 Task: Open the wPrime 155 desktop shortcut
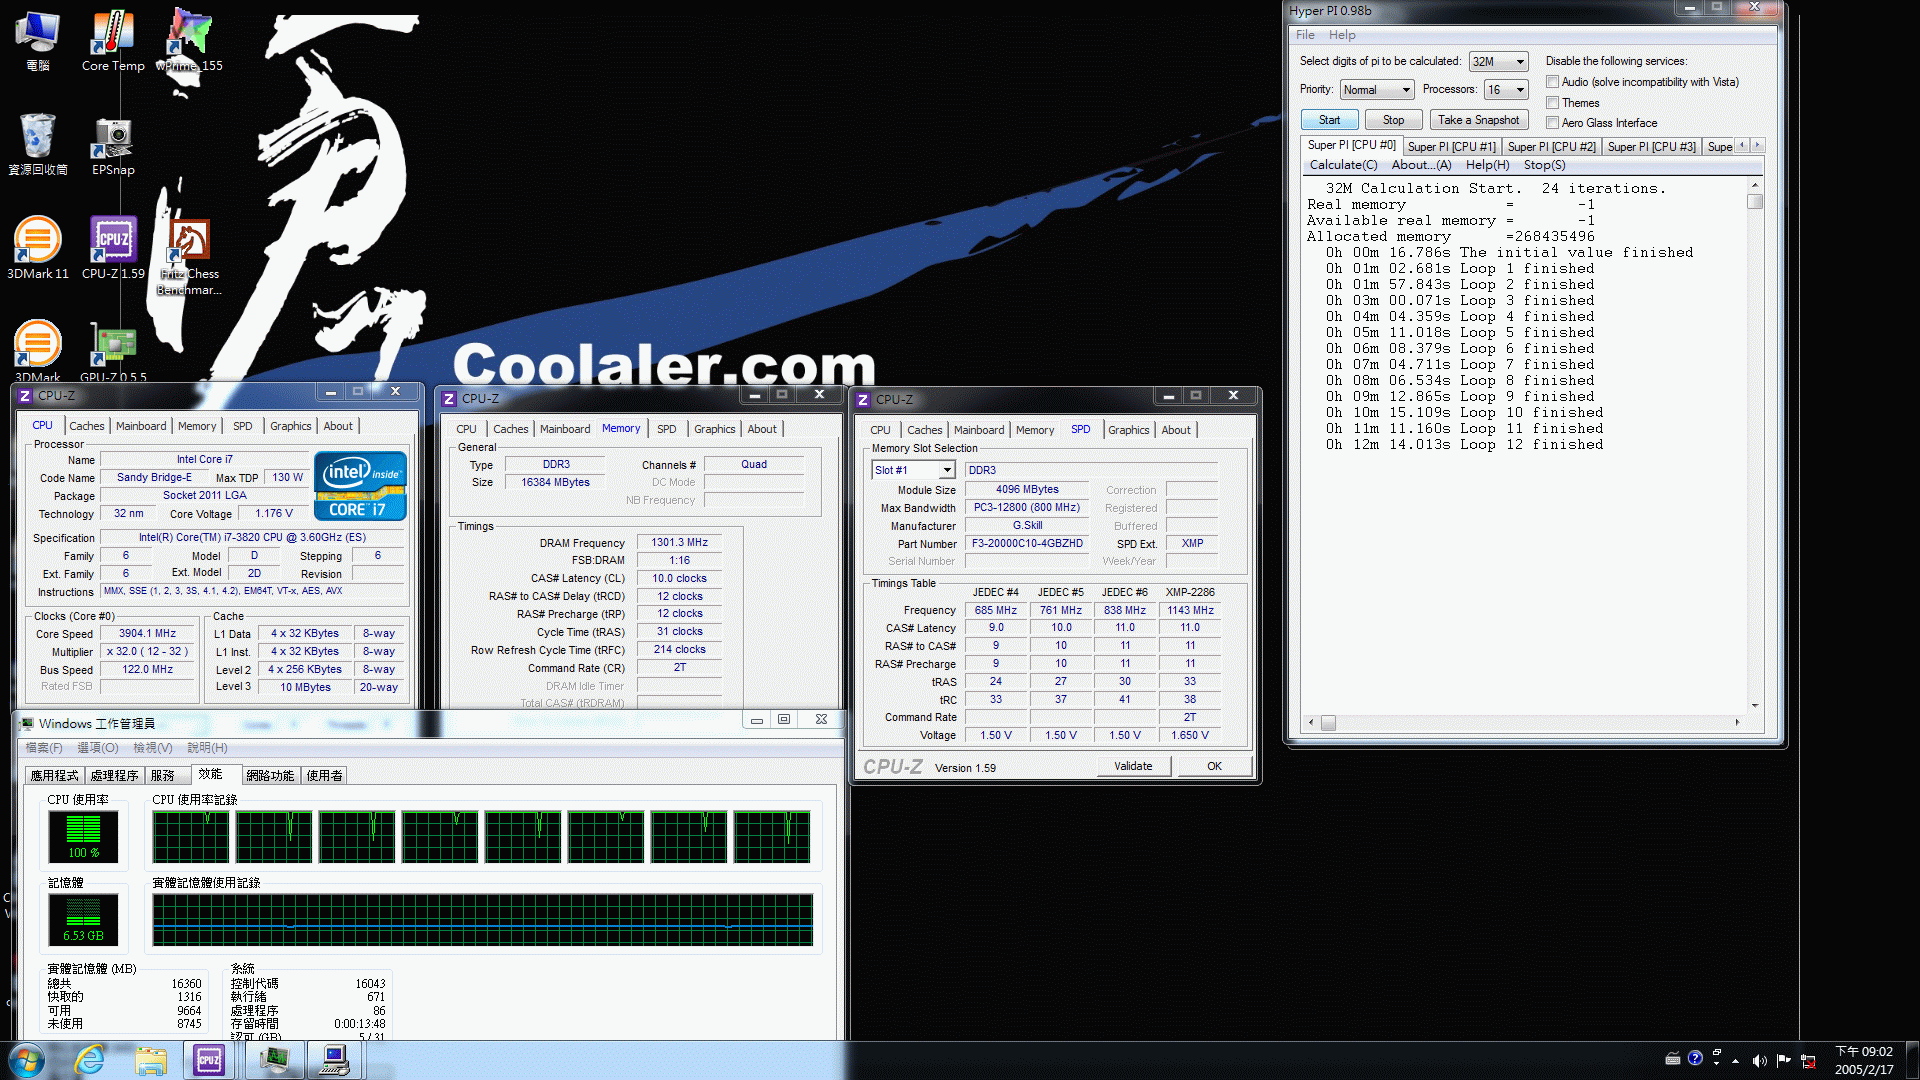(189, 40)
